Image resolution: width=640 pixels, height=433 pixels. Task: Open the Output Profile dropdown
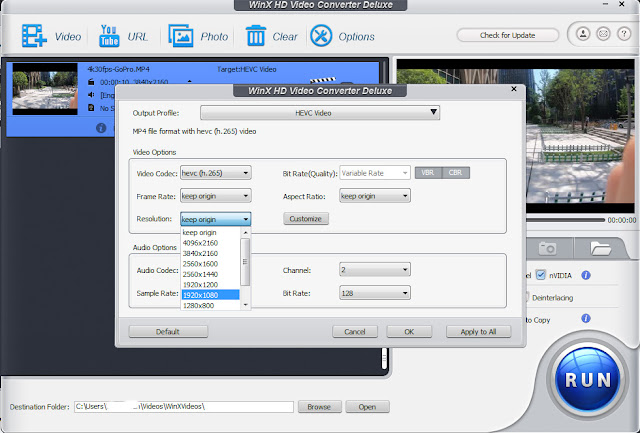pos(320,113)
